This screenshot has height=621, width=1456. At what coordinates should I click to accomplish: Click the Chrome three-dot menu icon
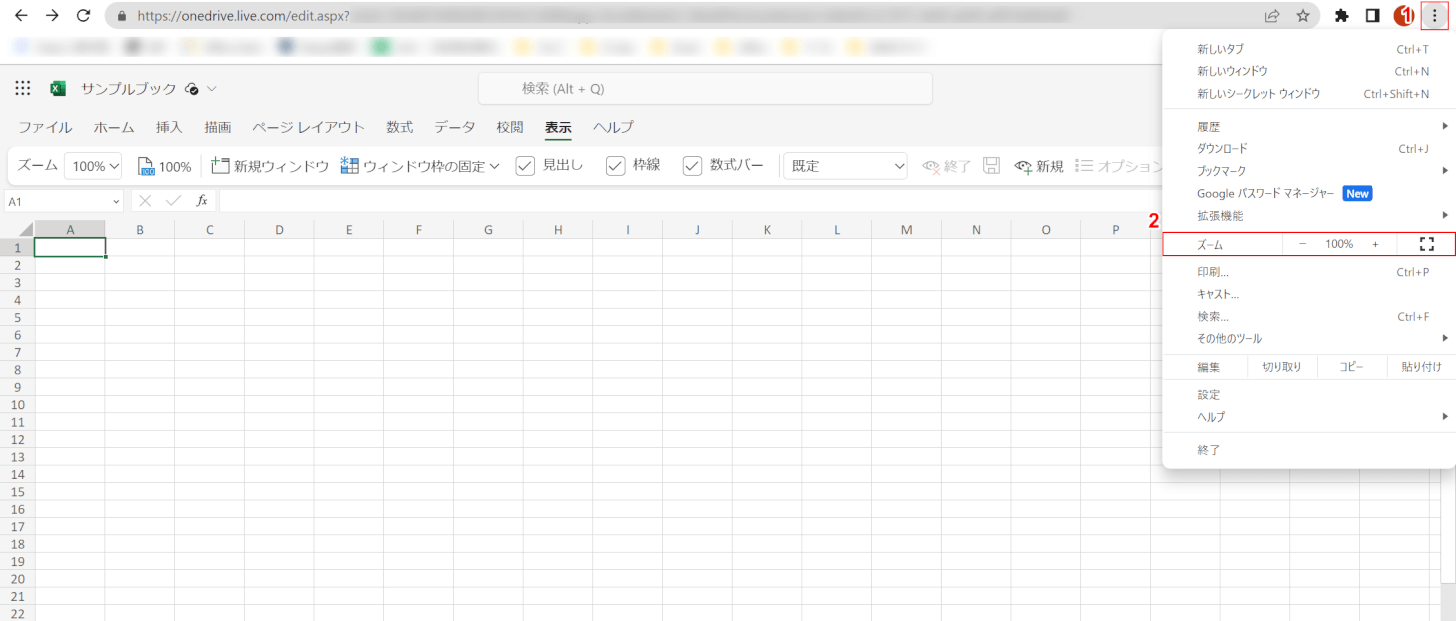(x=1434, y=16)
